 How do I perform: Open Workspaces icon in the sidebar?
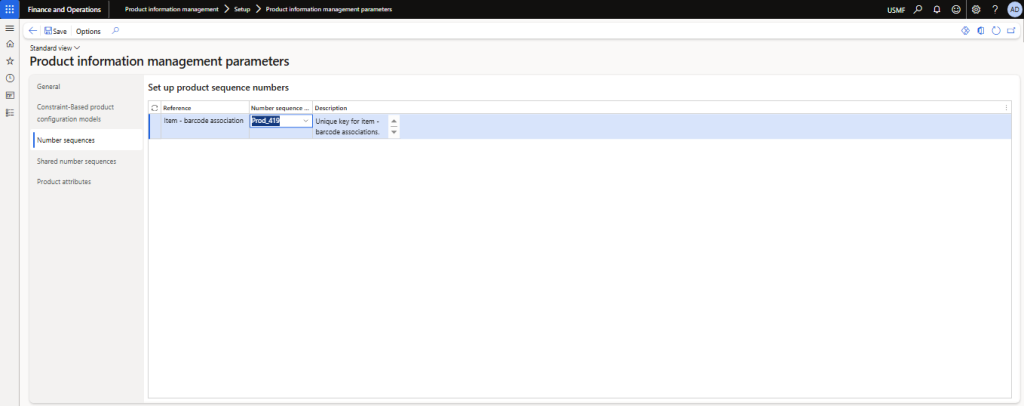tap(9, 95)
